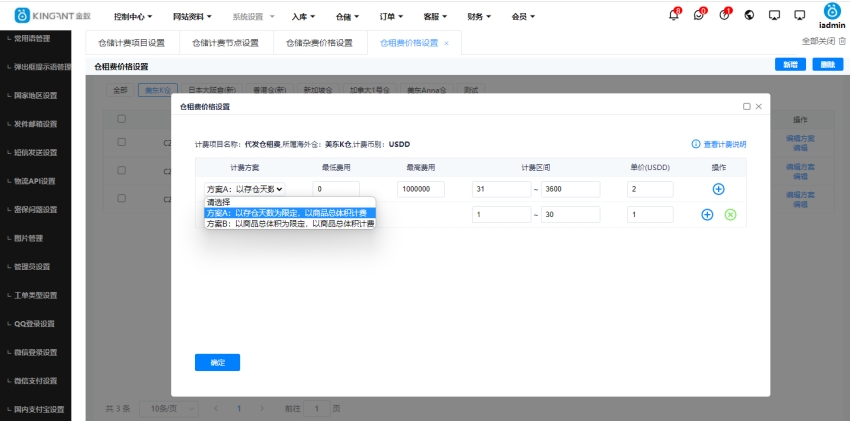Click the globe language icon

point(749,15)
